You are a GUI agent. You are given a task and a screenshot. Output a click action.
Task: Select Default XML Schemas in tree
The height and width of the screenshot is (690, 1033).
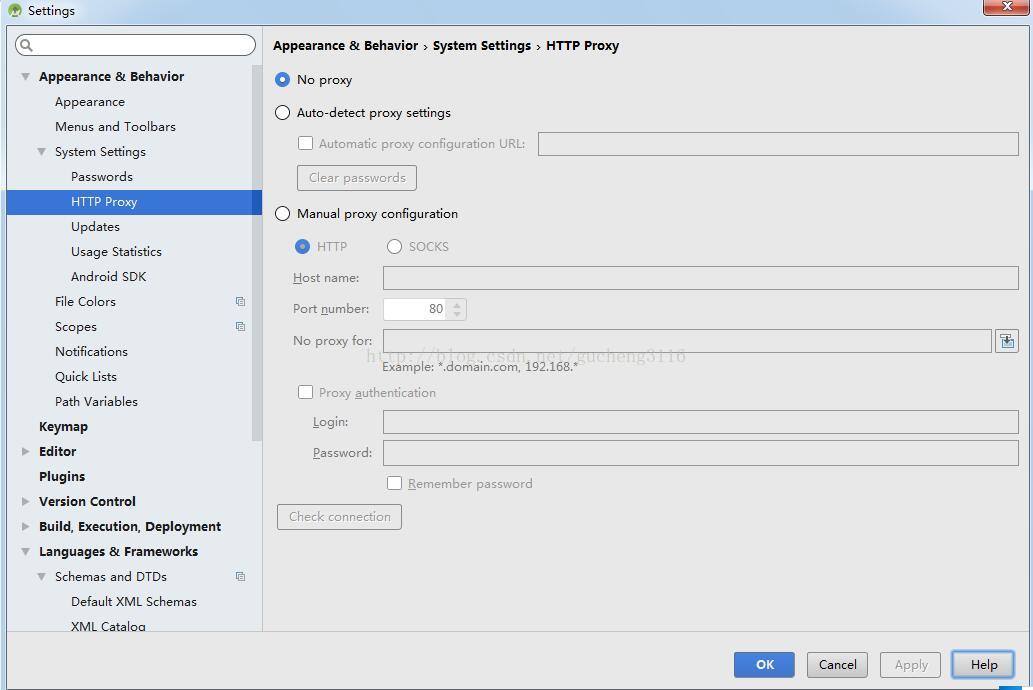point(134,602)
